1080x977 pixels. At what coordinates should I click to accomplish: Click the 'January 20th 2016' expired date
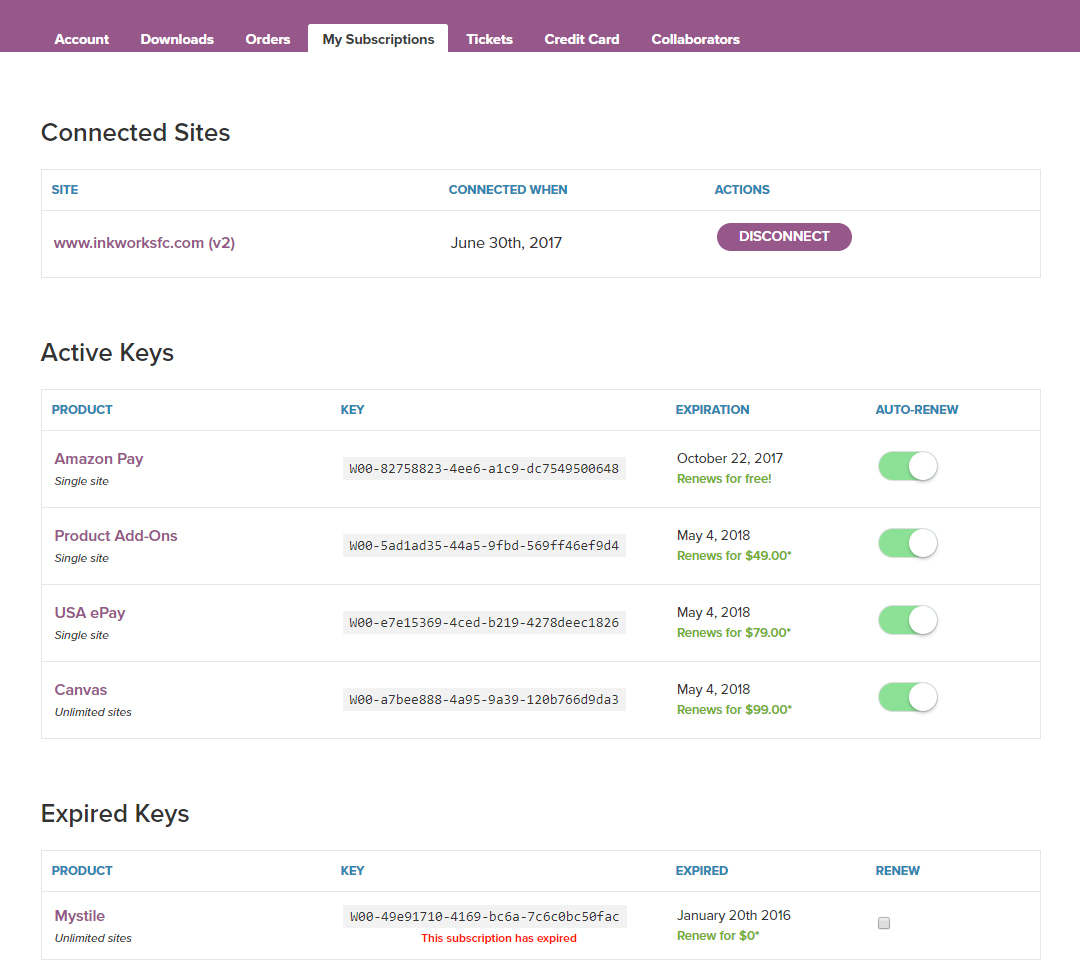point(734,916)
